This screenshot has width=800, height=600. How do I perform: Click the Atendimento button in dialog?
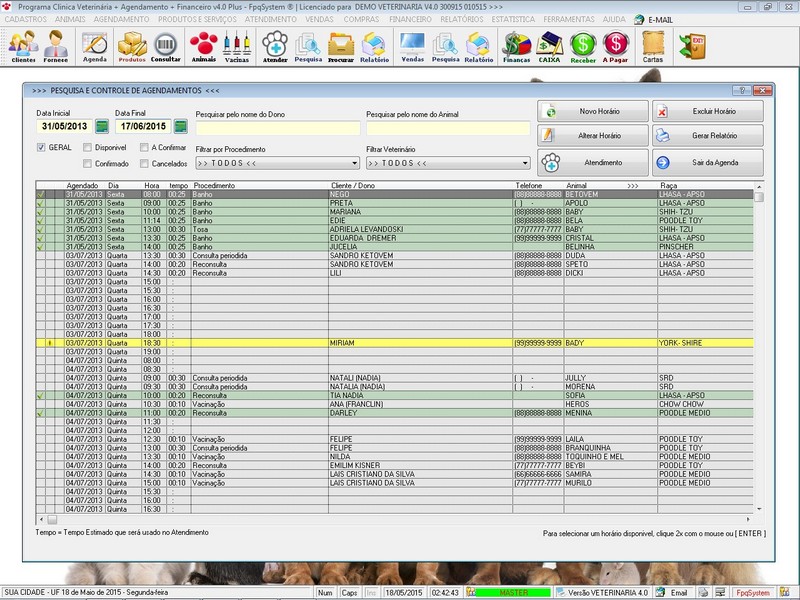coord(592,163)
